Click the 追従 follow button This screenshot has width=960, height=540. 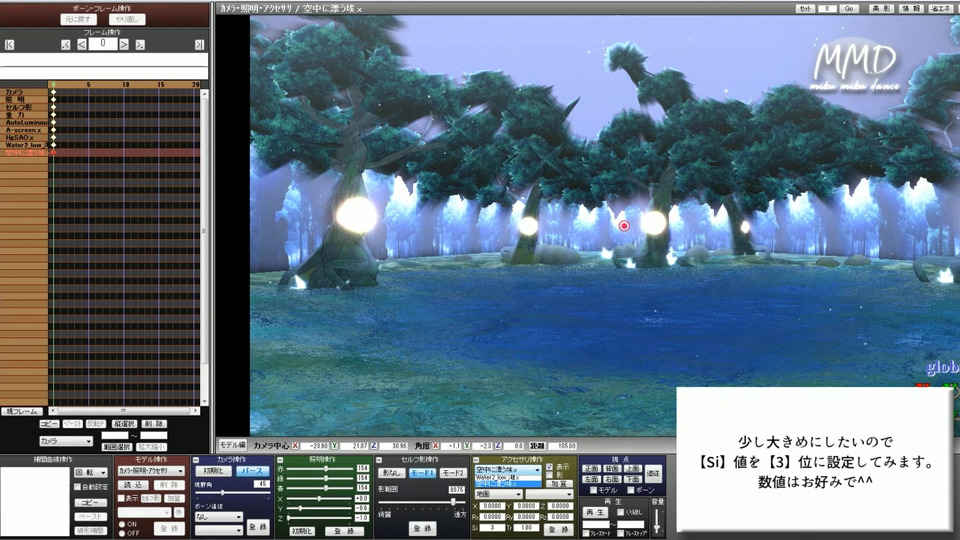coord(653,473)
